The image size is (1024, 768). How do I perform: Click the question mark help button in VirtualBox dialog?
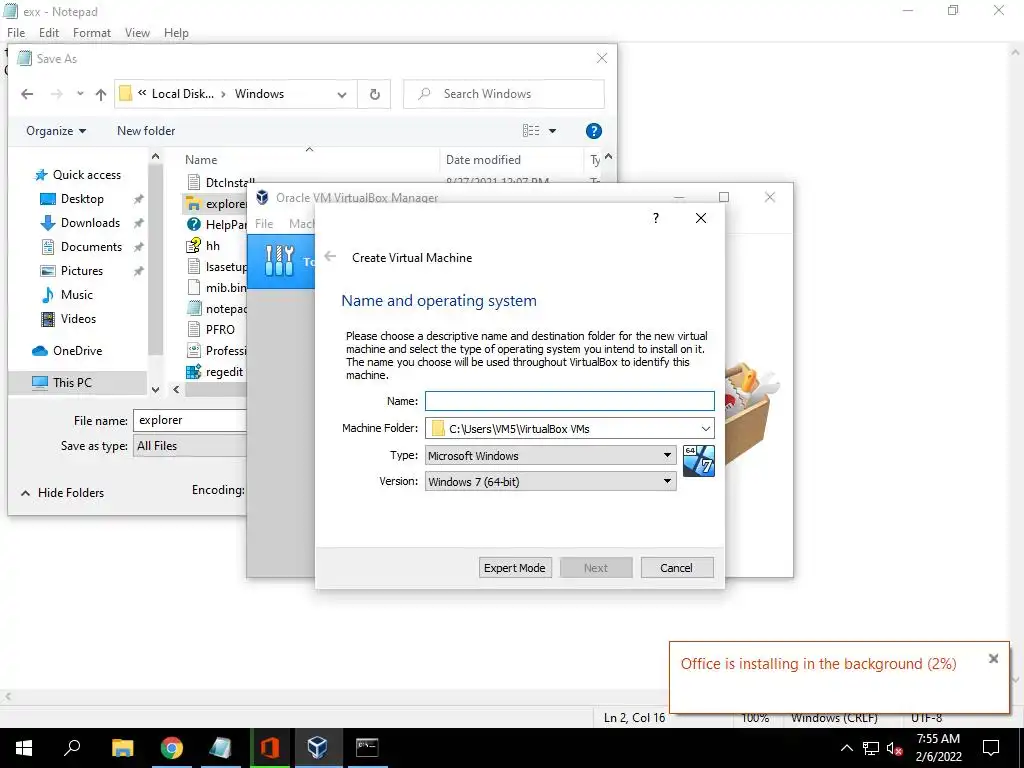[656, 218]
